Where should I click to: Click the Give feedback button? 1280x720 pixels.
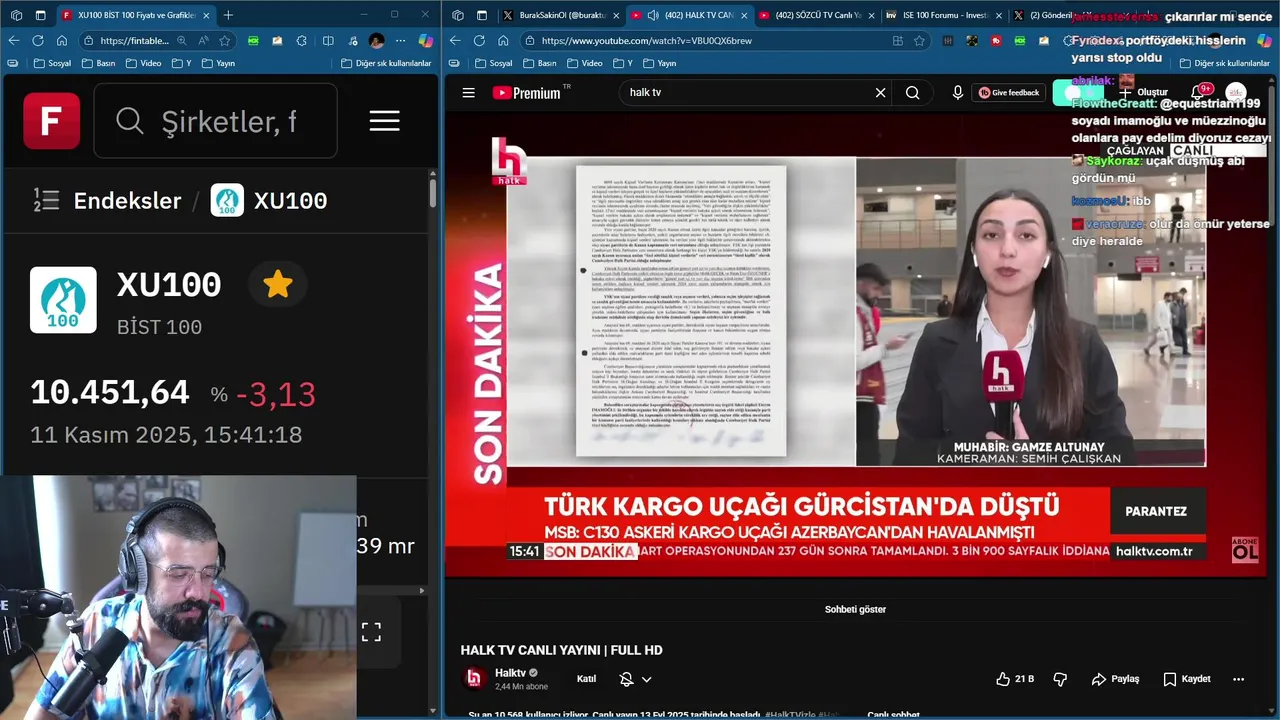(1009, 92)
